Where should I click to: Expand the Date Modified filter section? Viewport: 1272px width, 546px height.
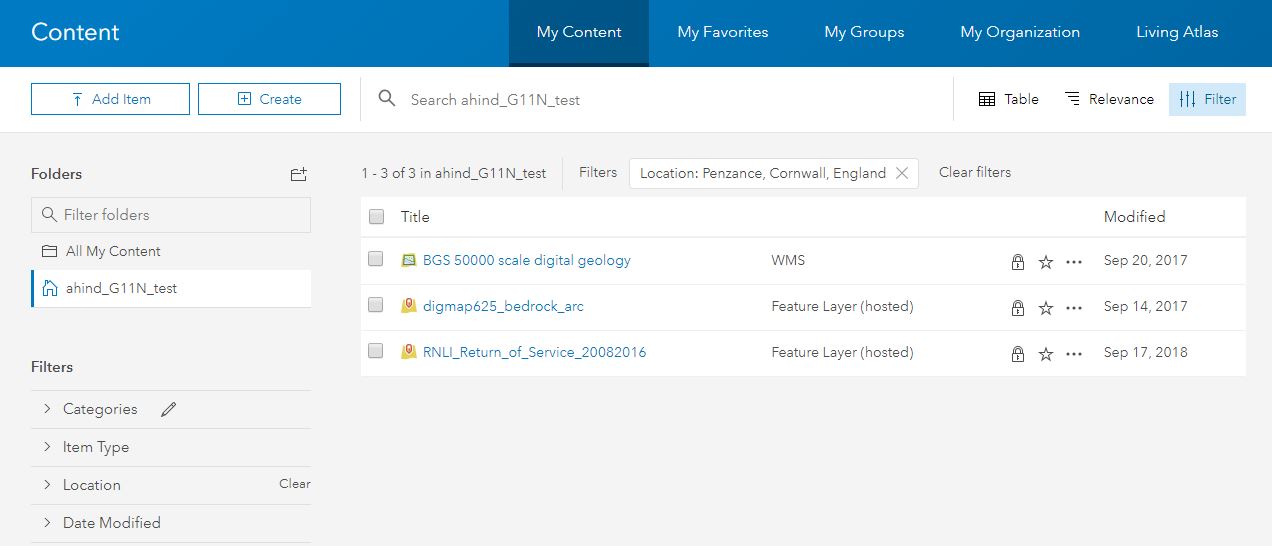coord(47,523)
